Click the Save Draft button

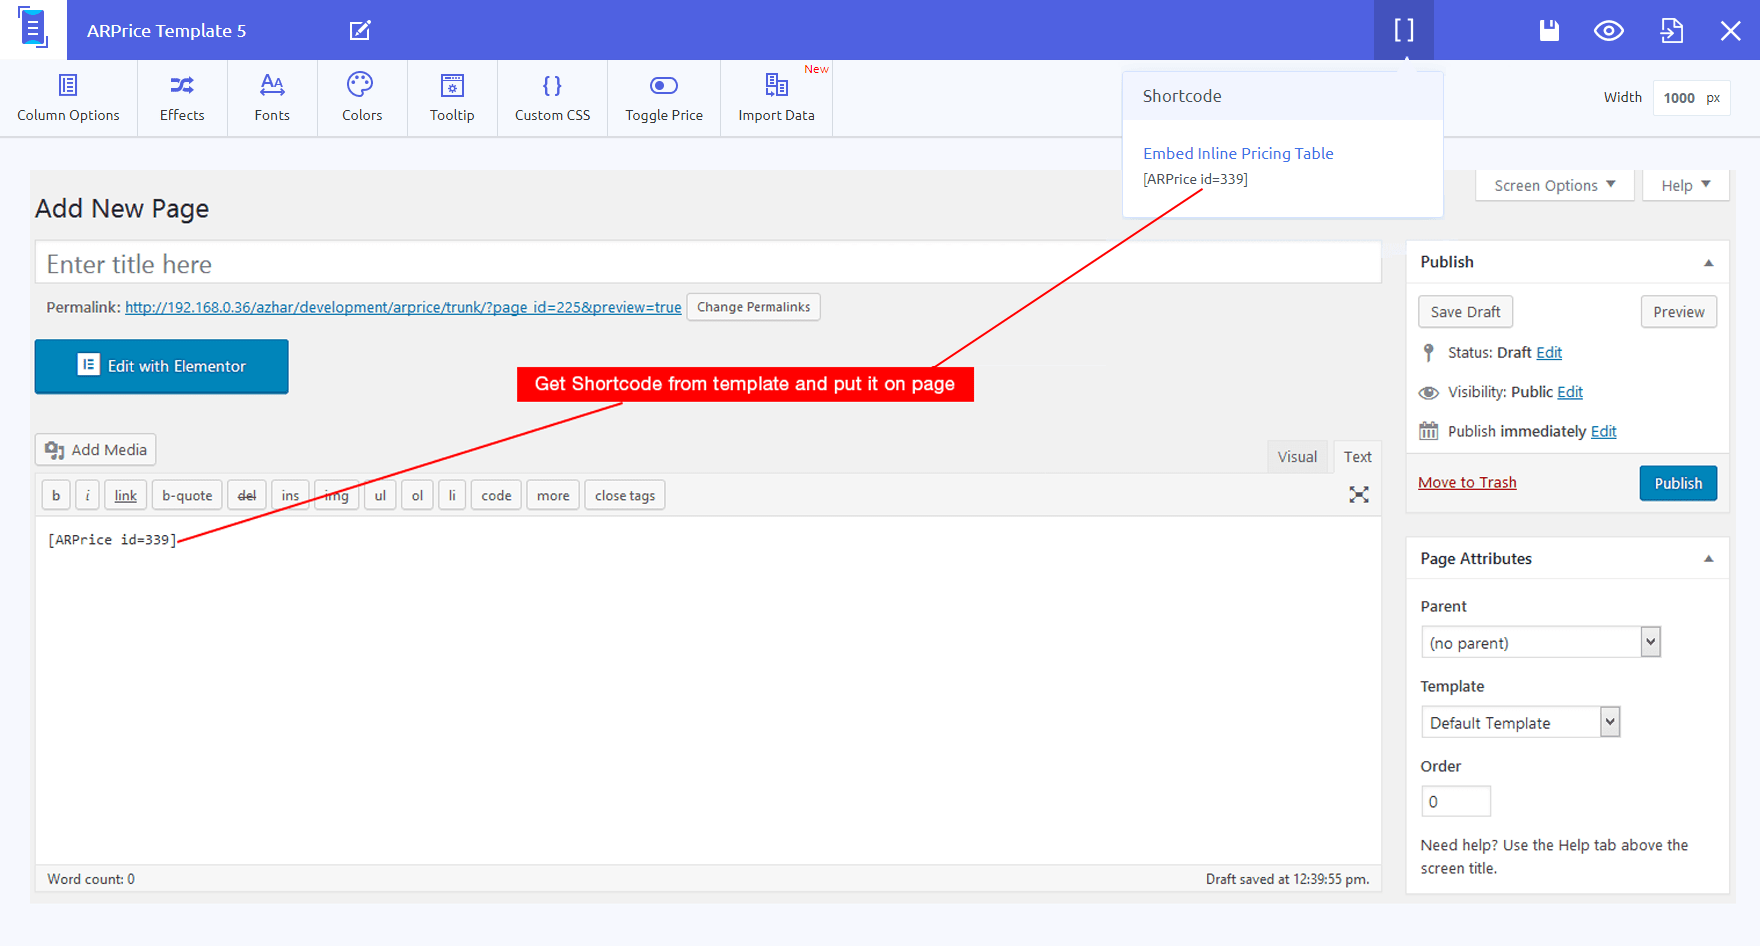[1465, 312]
